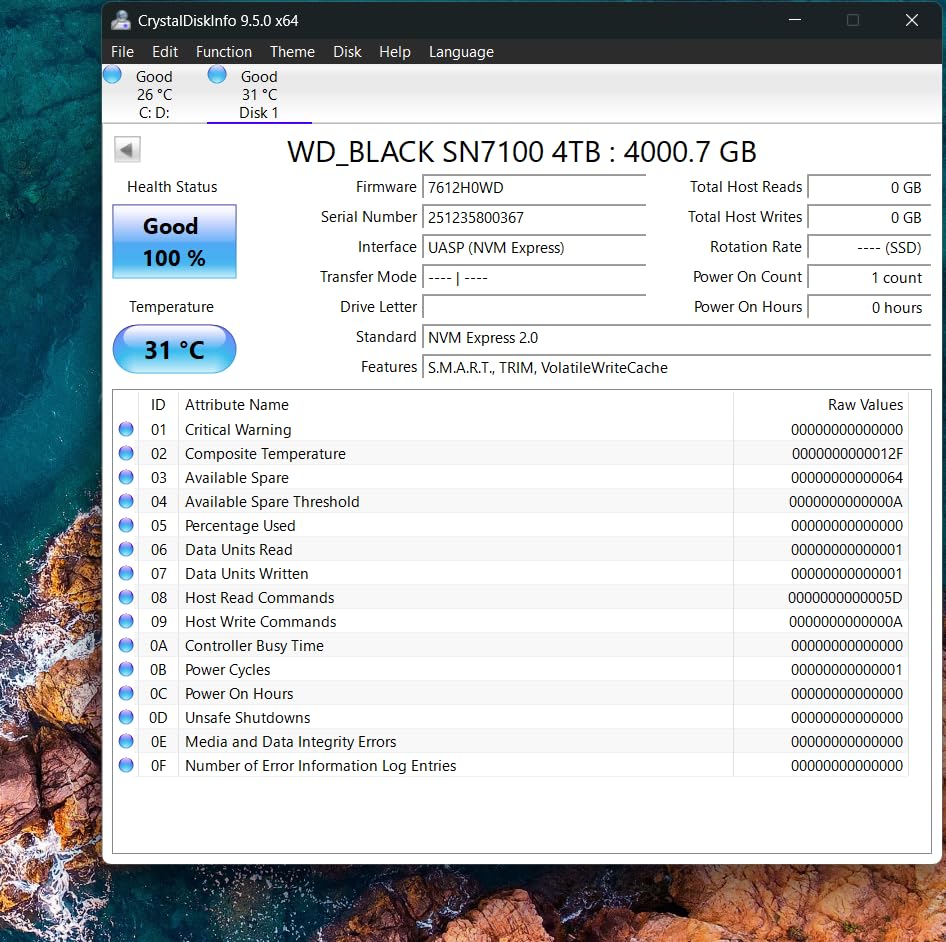The height and width of the screenshot is (942, 946).
Task: Click the 31 °C temperature gauge
Action: point(174,349)
